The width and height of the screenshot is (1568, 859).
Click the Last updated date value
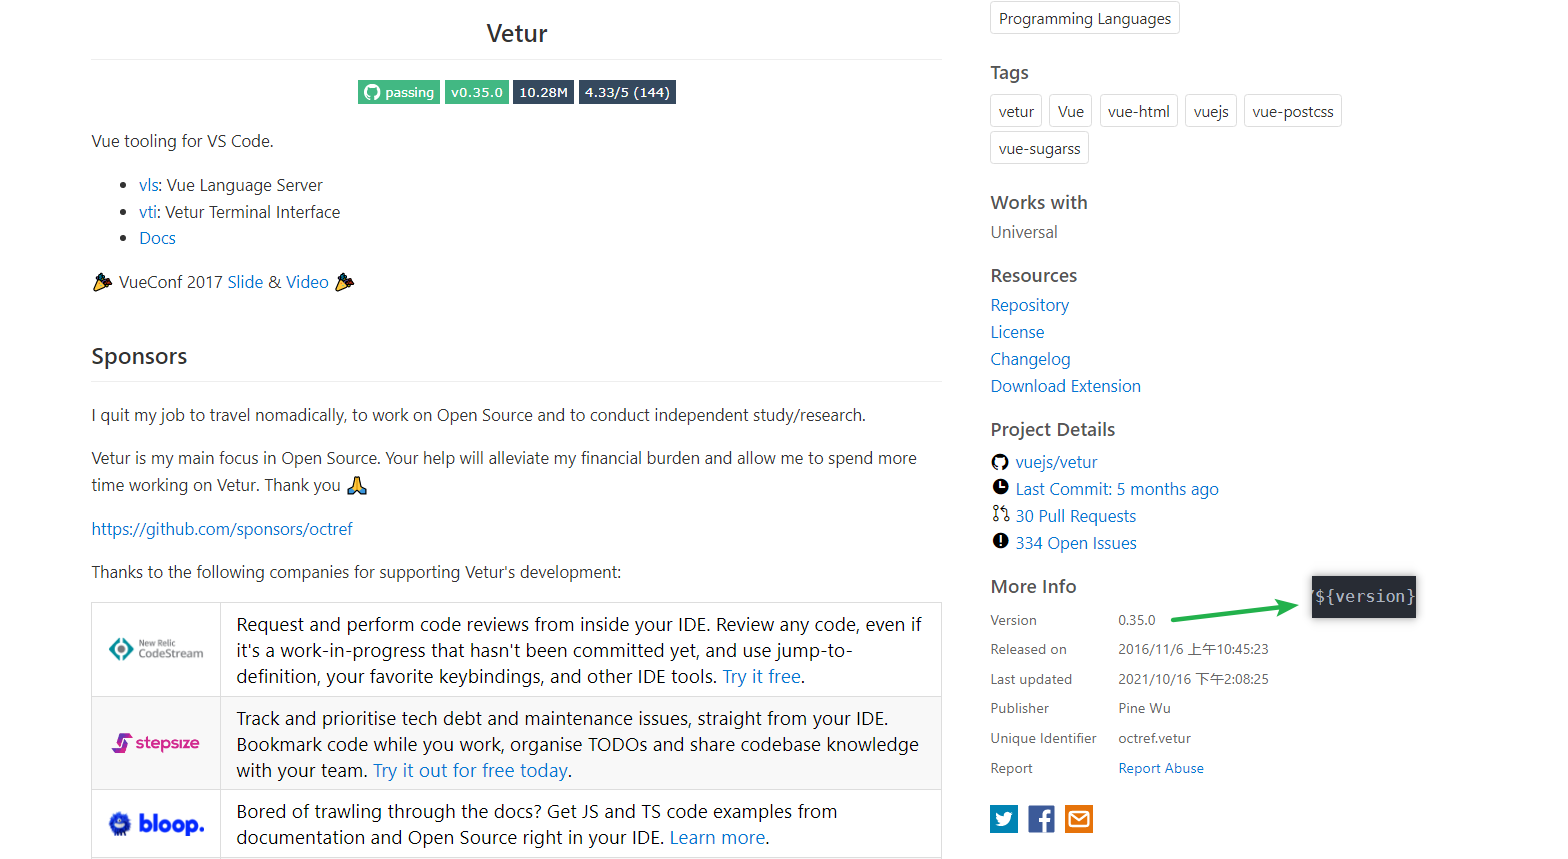(1193, 679)
